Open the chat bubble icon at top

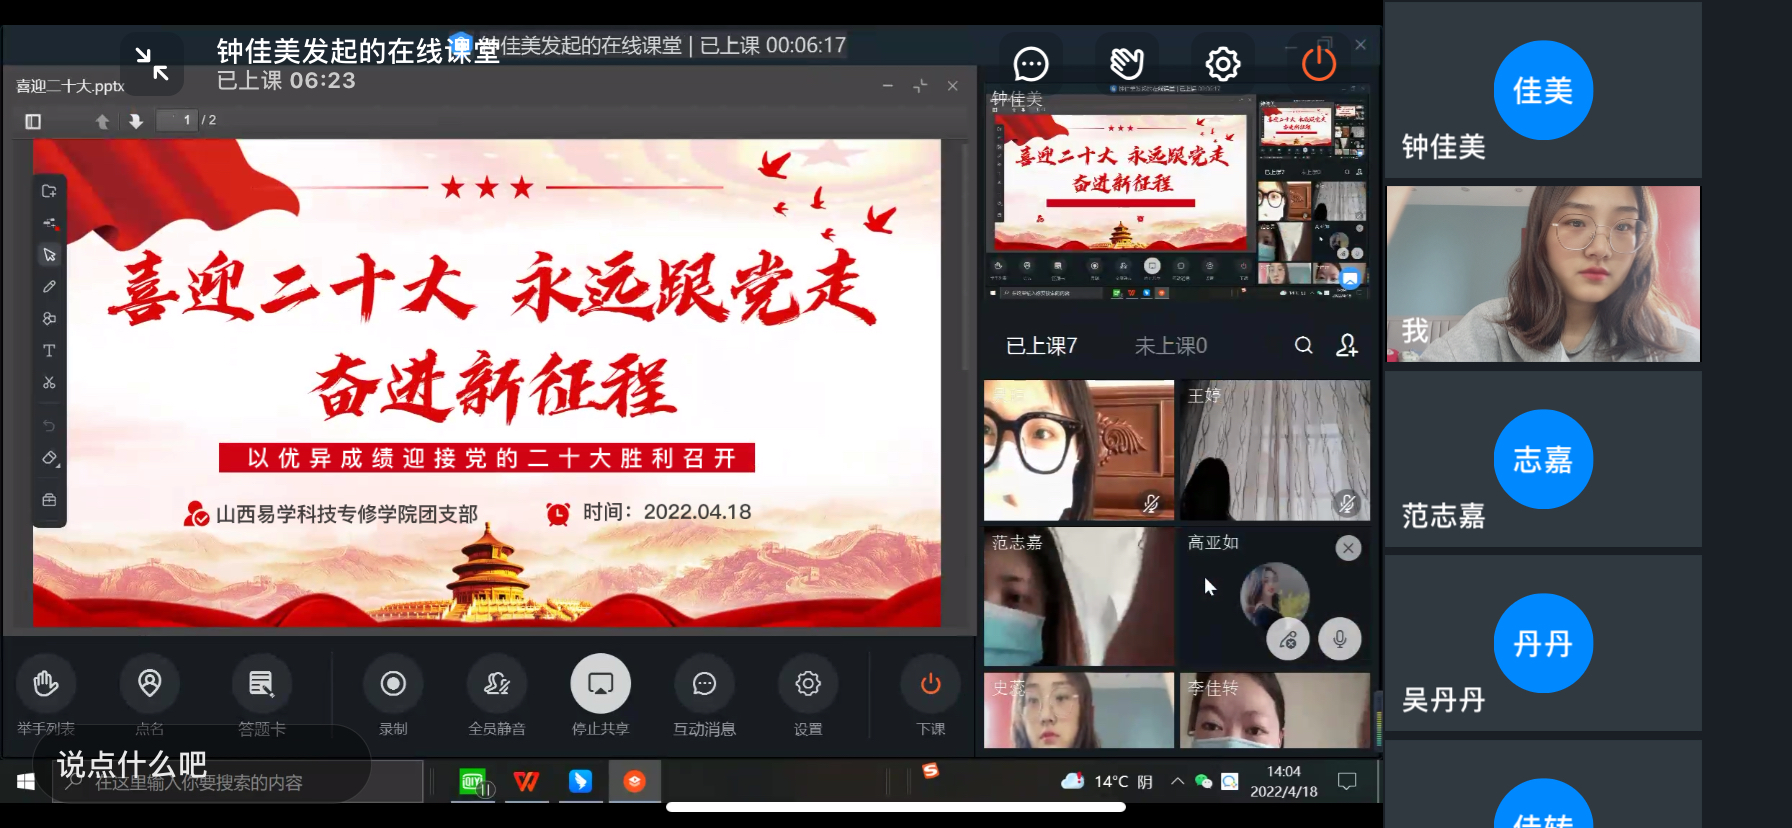point(1031,64)
